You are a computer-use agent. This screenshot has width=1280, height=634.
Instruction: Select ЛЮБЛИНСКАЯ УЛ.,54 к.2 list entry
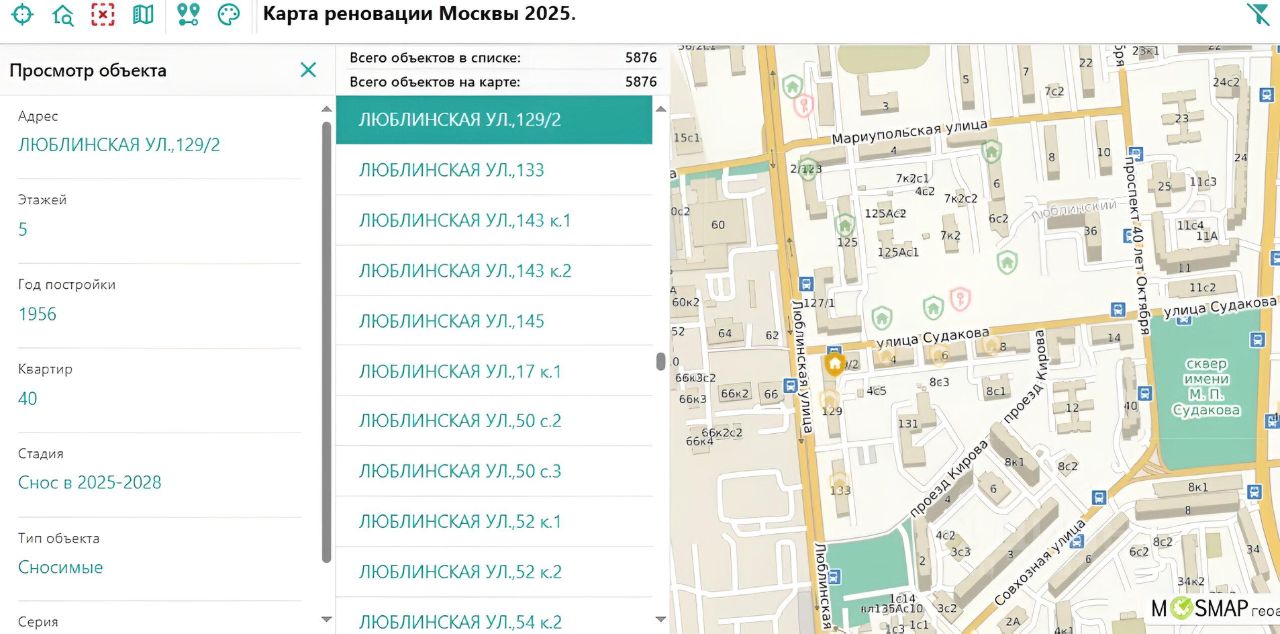(x=494, y=617)
